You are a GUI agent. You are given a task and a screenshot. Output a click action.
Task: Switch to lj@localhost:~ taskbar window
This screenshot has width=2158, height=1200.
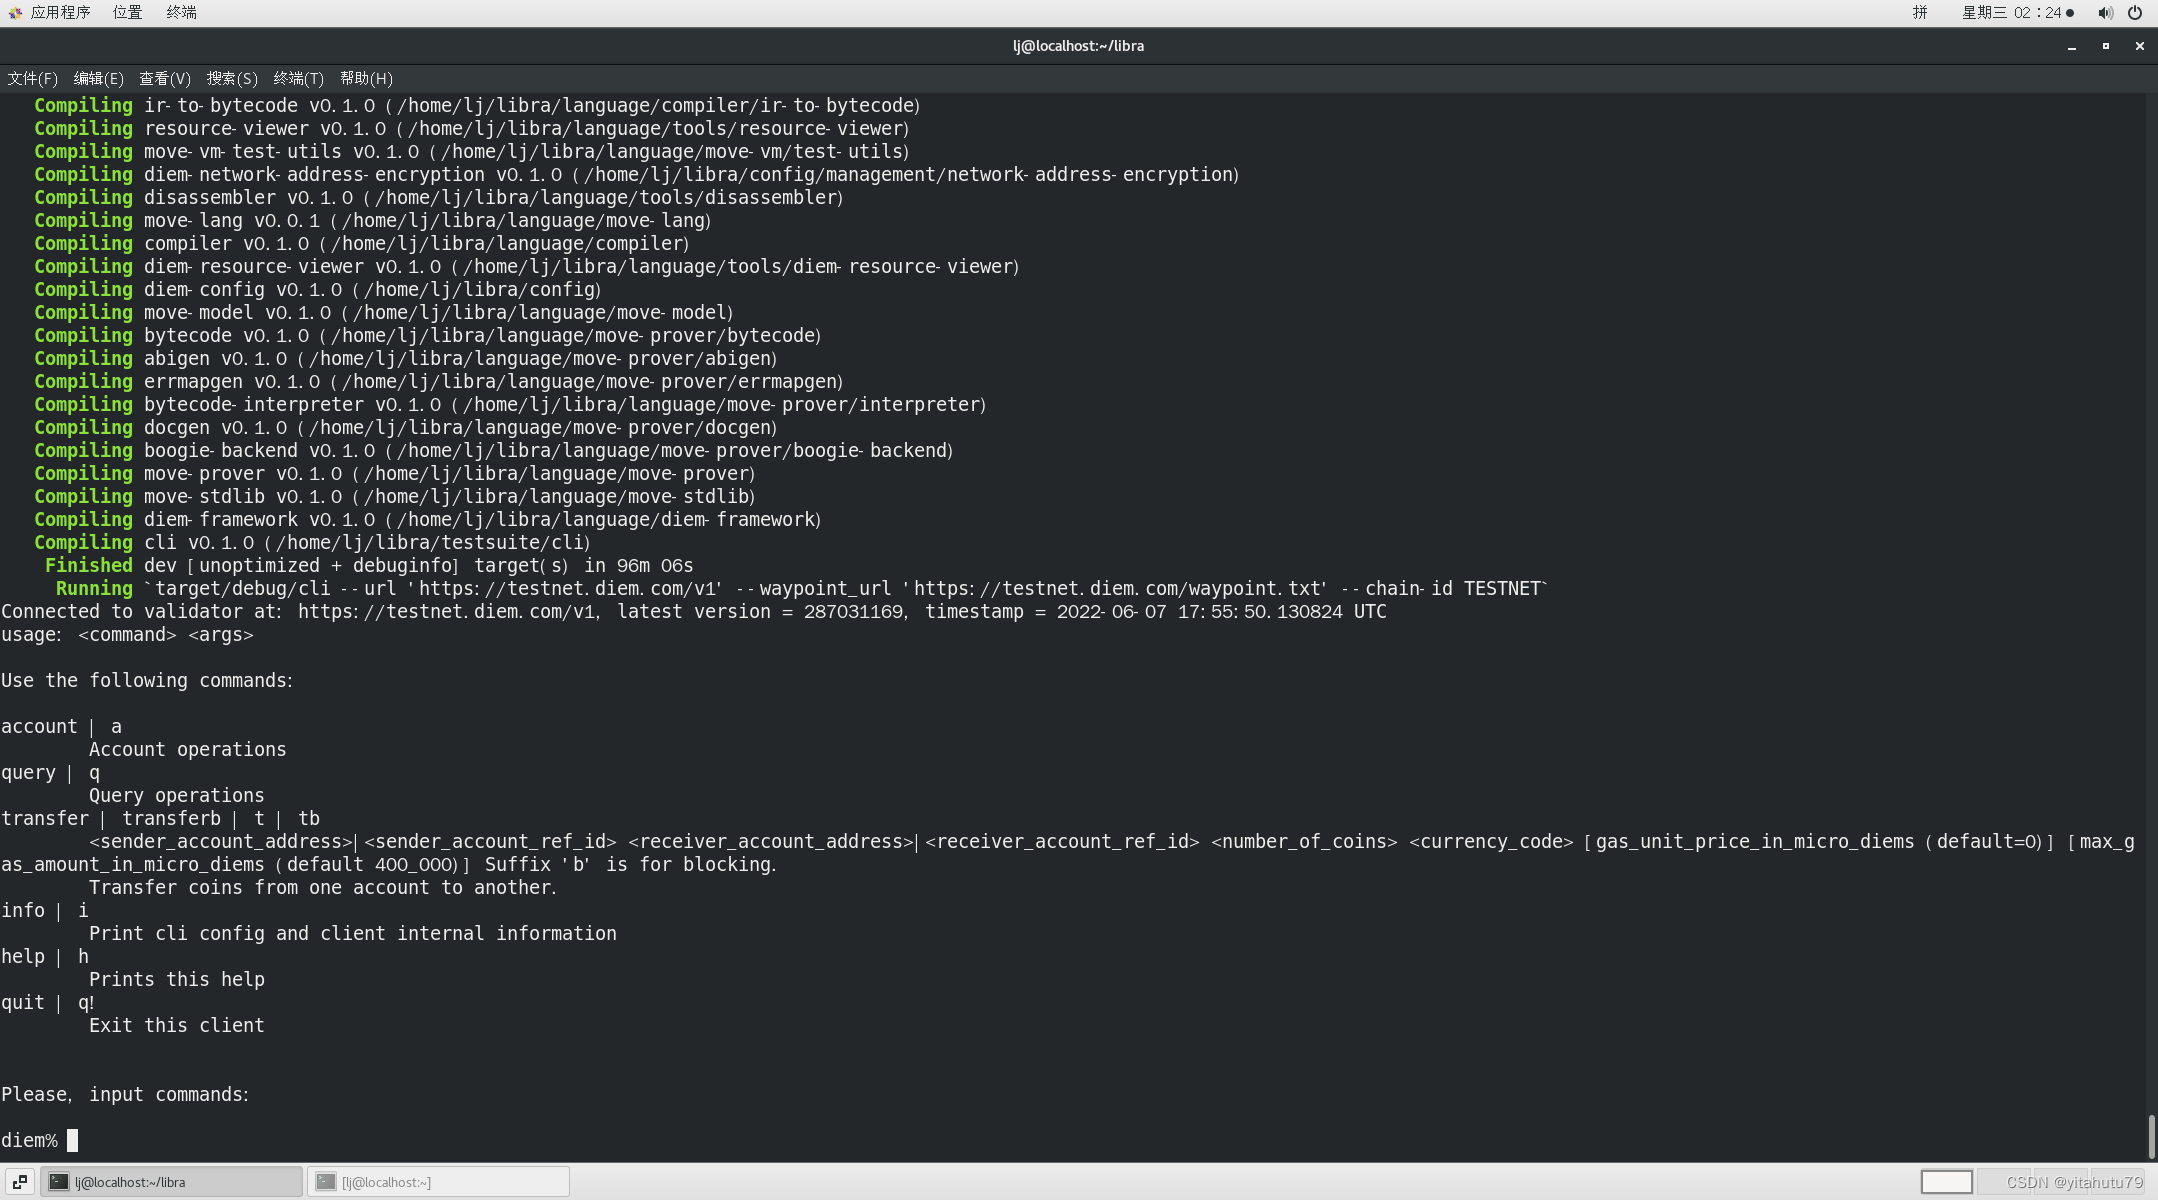pyautogui.click(x=438, y=1182)
